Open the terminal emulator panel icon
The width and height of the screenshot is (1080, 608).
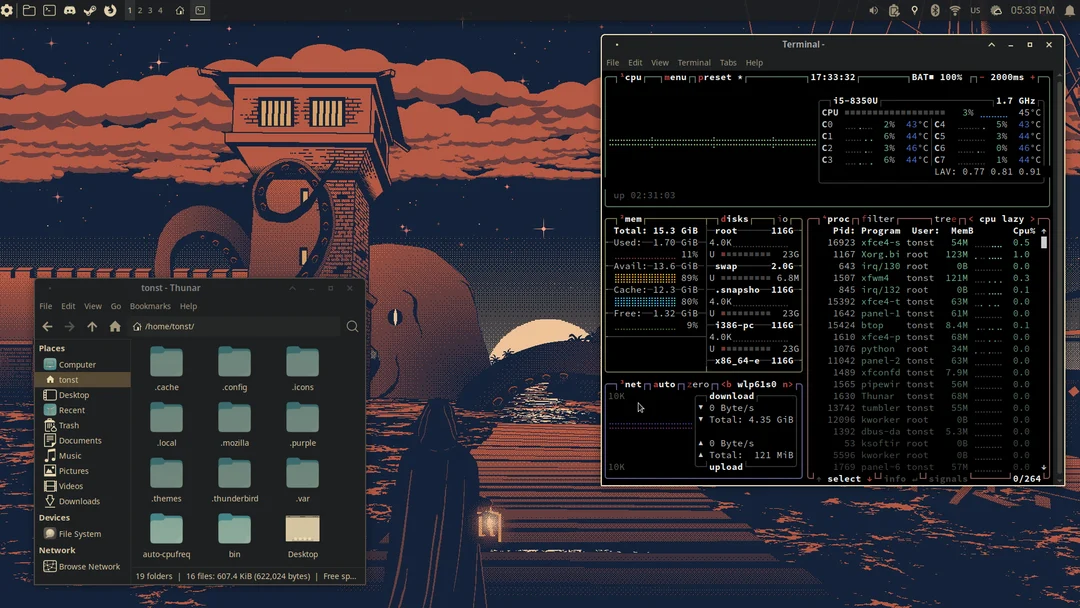[x=48, y=11]
